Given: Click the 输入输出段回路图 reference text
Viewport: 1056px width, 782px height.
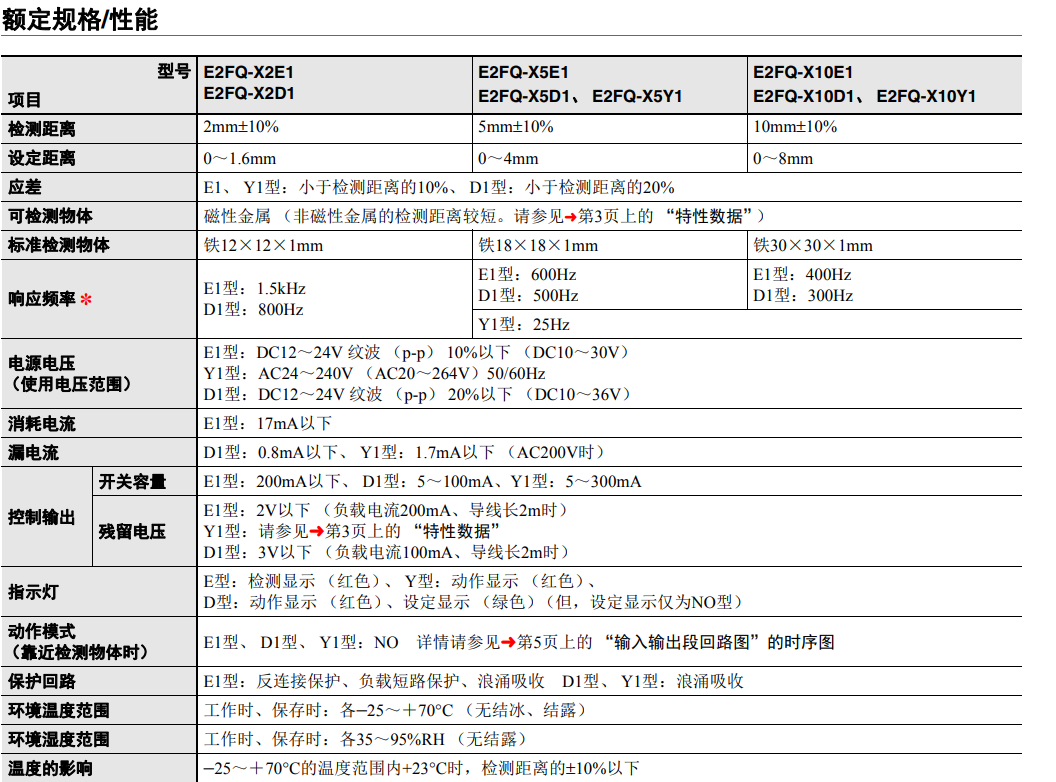Looking at the screenshot, I should coord(682,643).
